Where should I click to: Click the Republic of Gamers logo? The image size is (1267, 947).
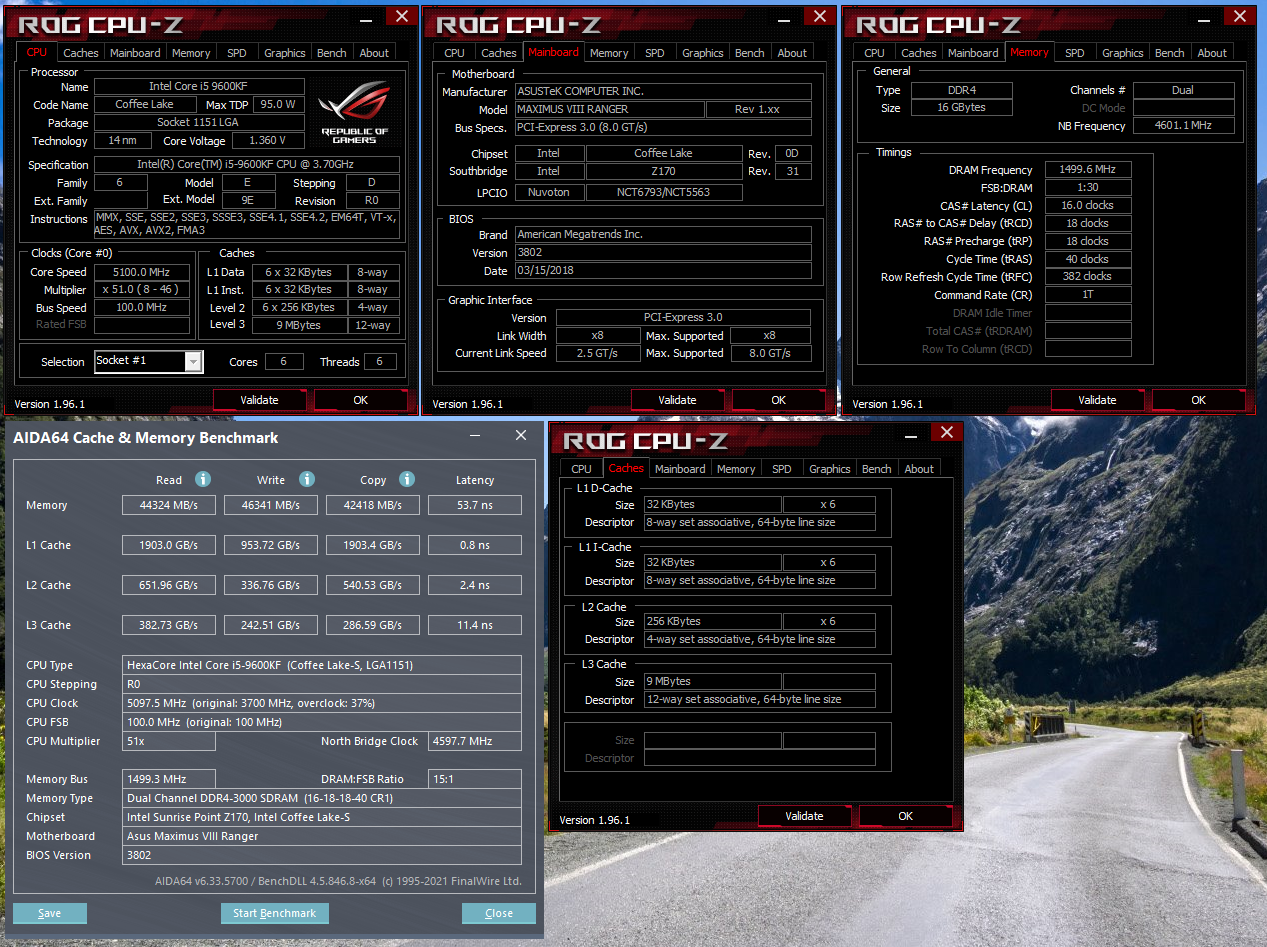click(355, 112)
